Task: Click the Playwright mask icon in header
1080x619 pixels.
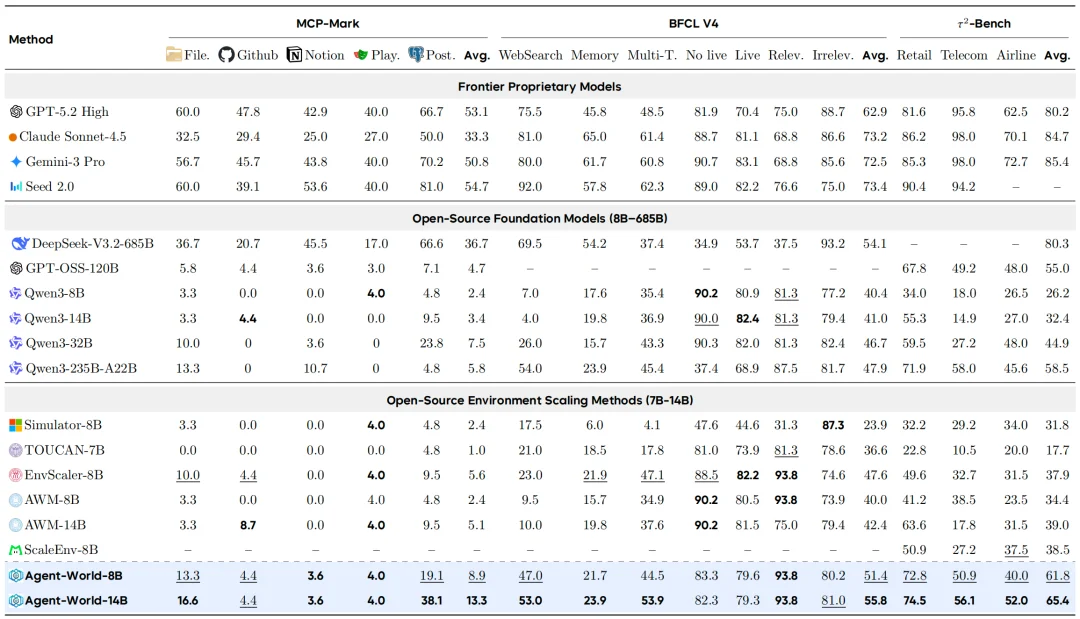Action: click(x=360, y=55)
